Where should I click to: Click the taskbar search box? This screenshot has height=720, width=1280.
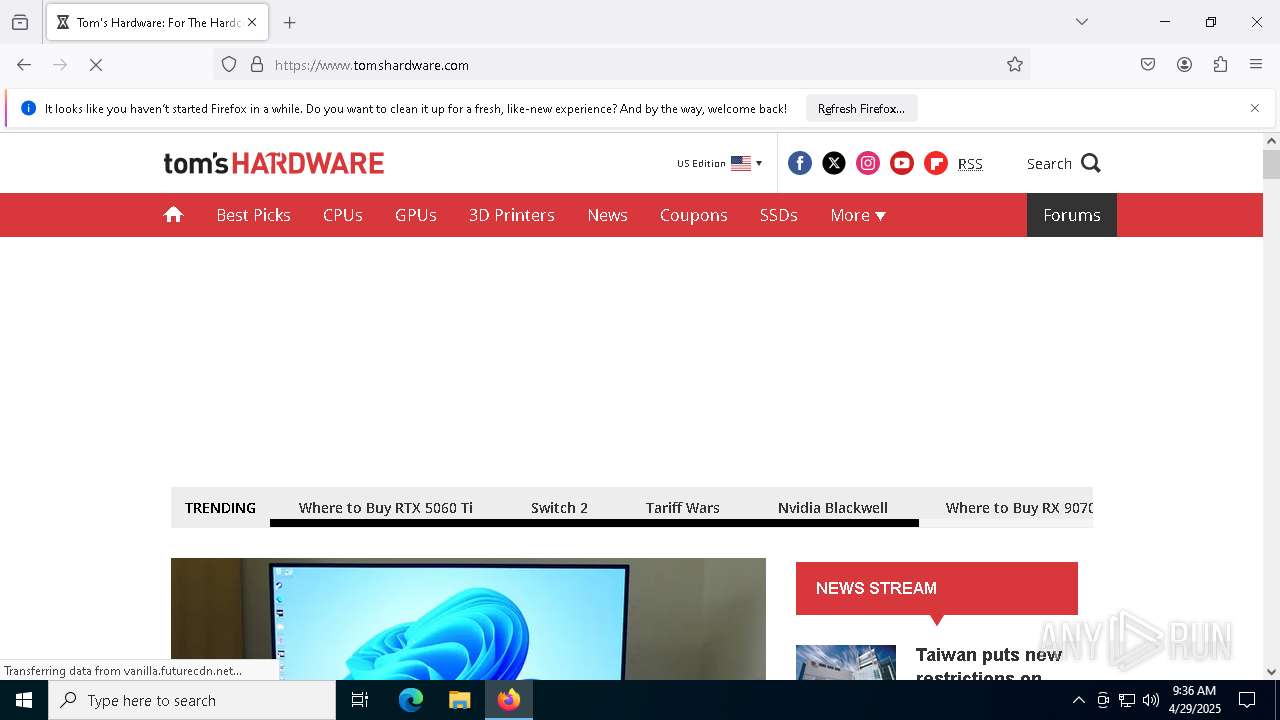(192, 700)
